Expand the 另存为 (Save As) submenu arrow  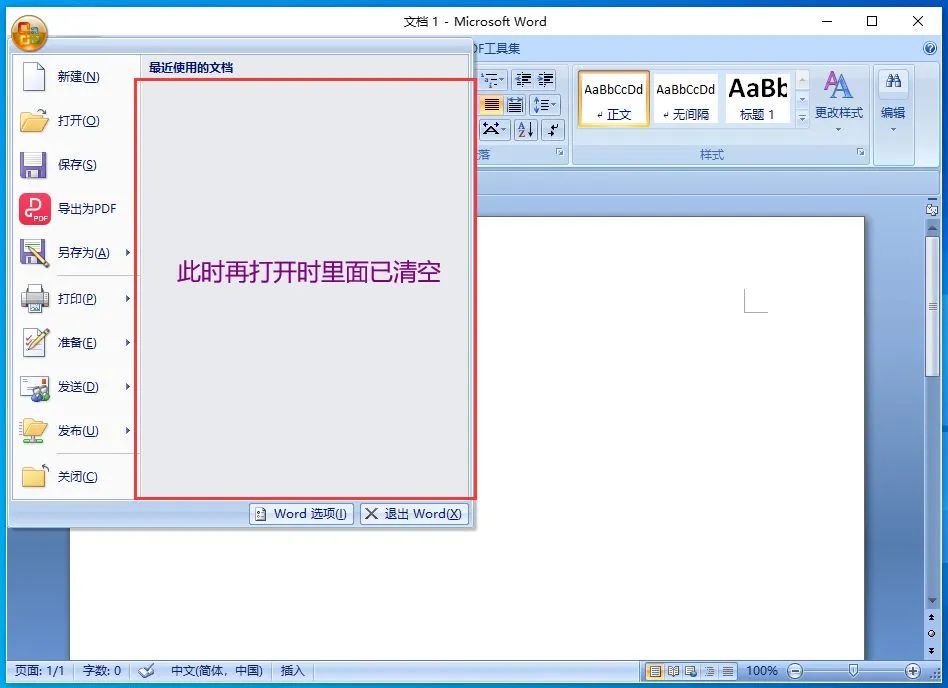tap(127, 254)
